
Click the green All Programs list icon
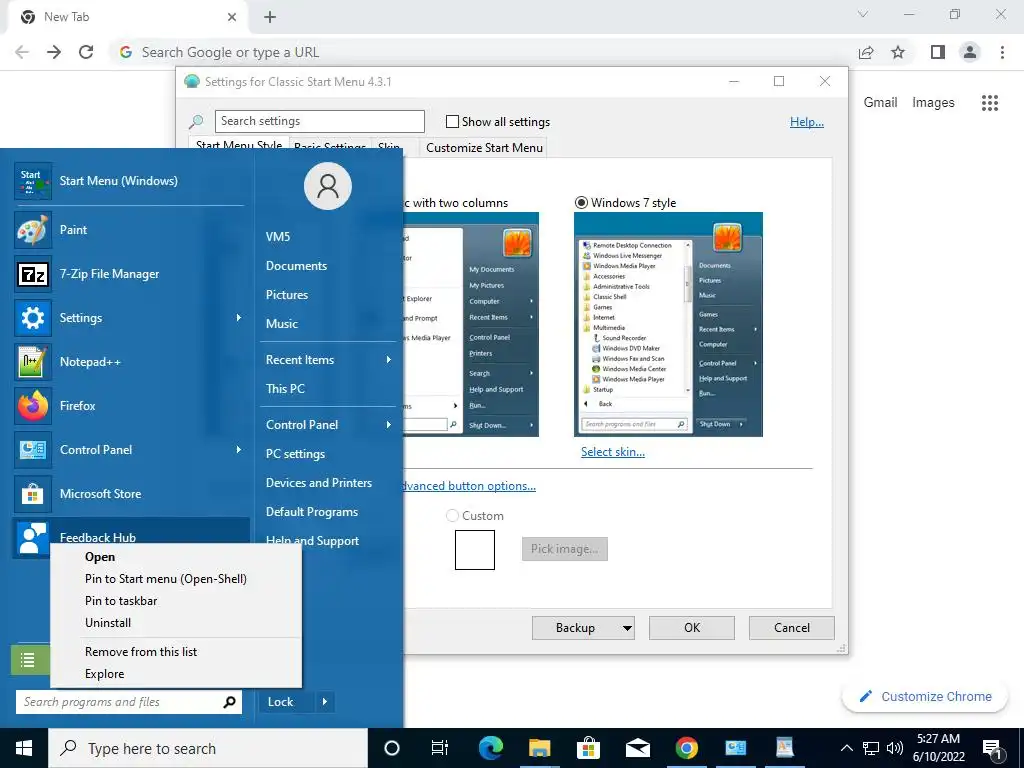[28, 660]
